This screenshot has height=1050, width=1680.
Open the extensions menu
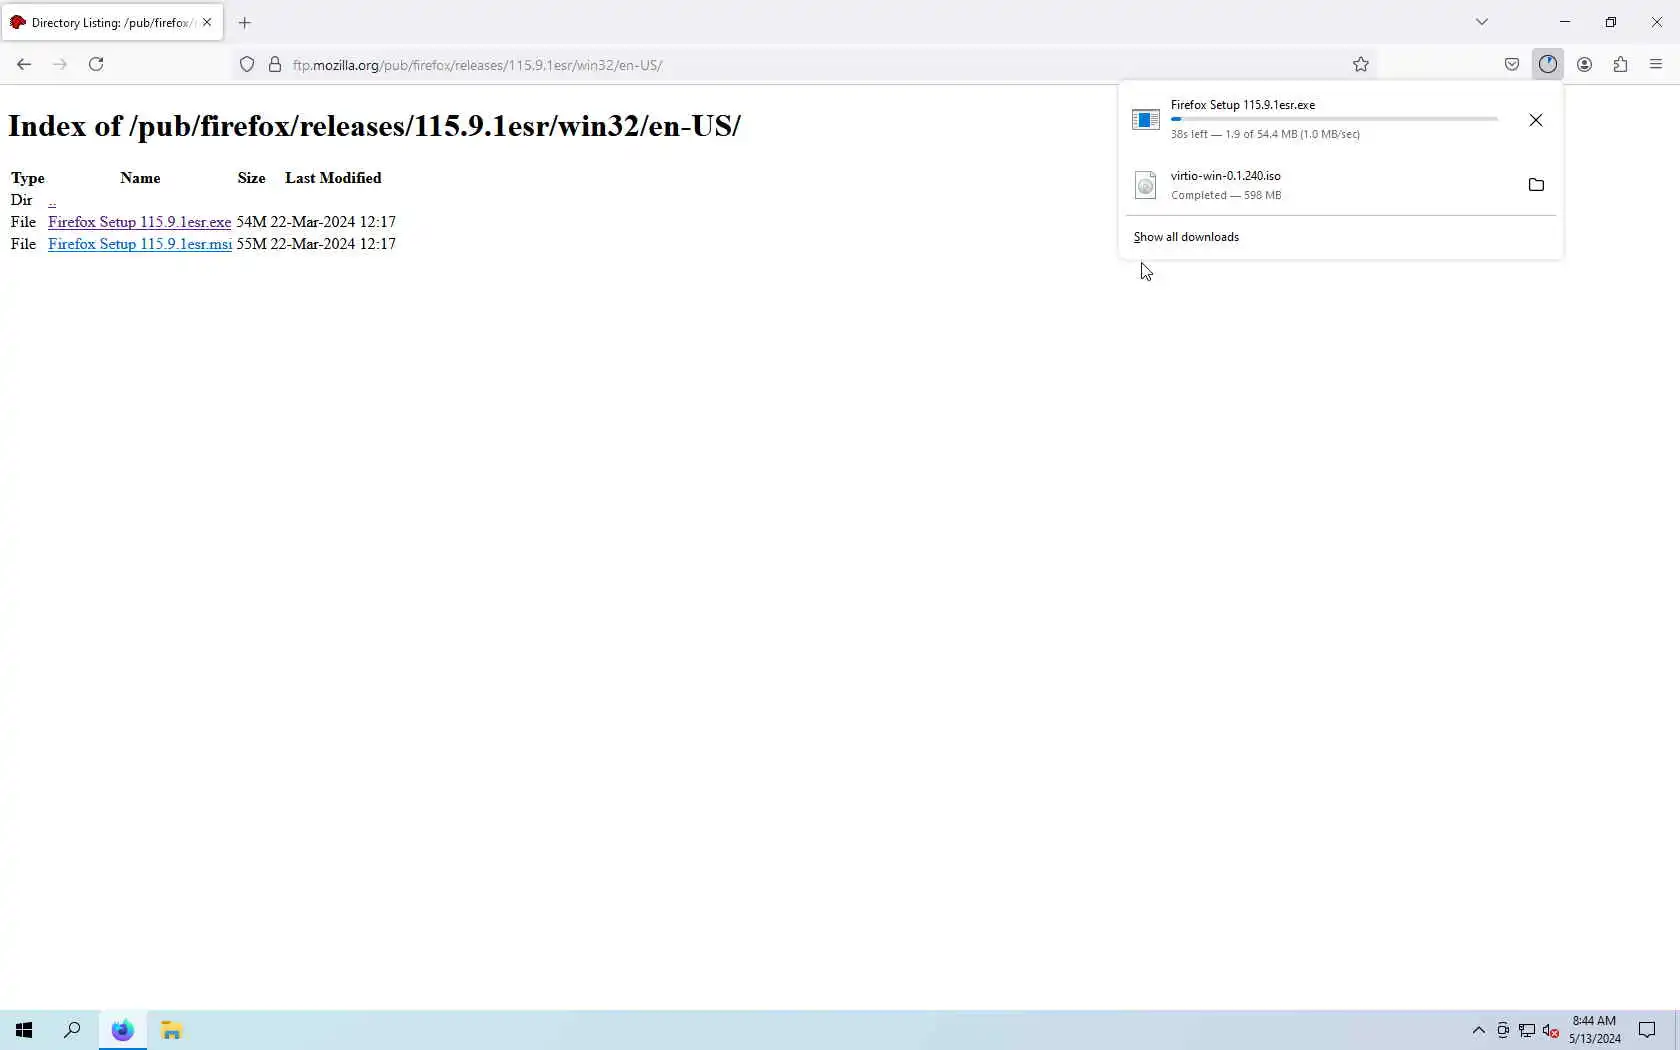click(x=1620, y=64)
